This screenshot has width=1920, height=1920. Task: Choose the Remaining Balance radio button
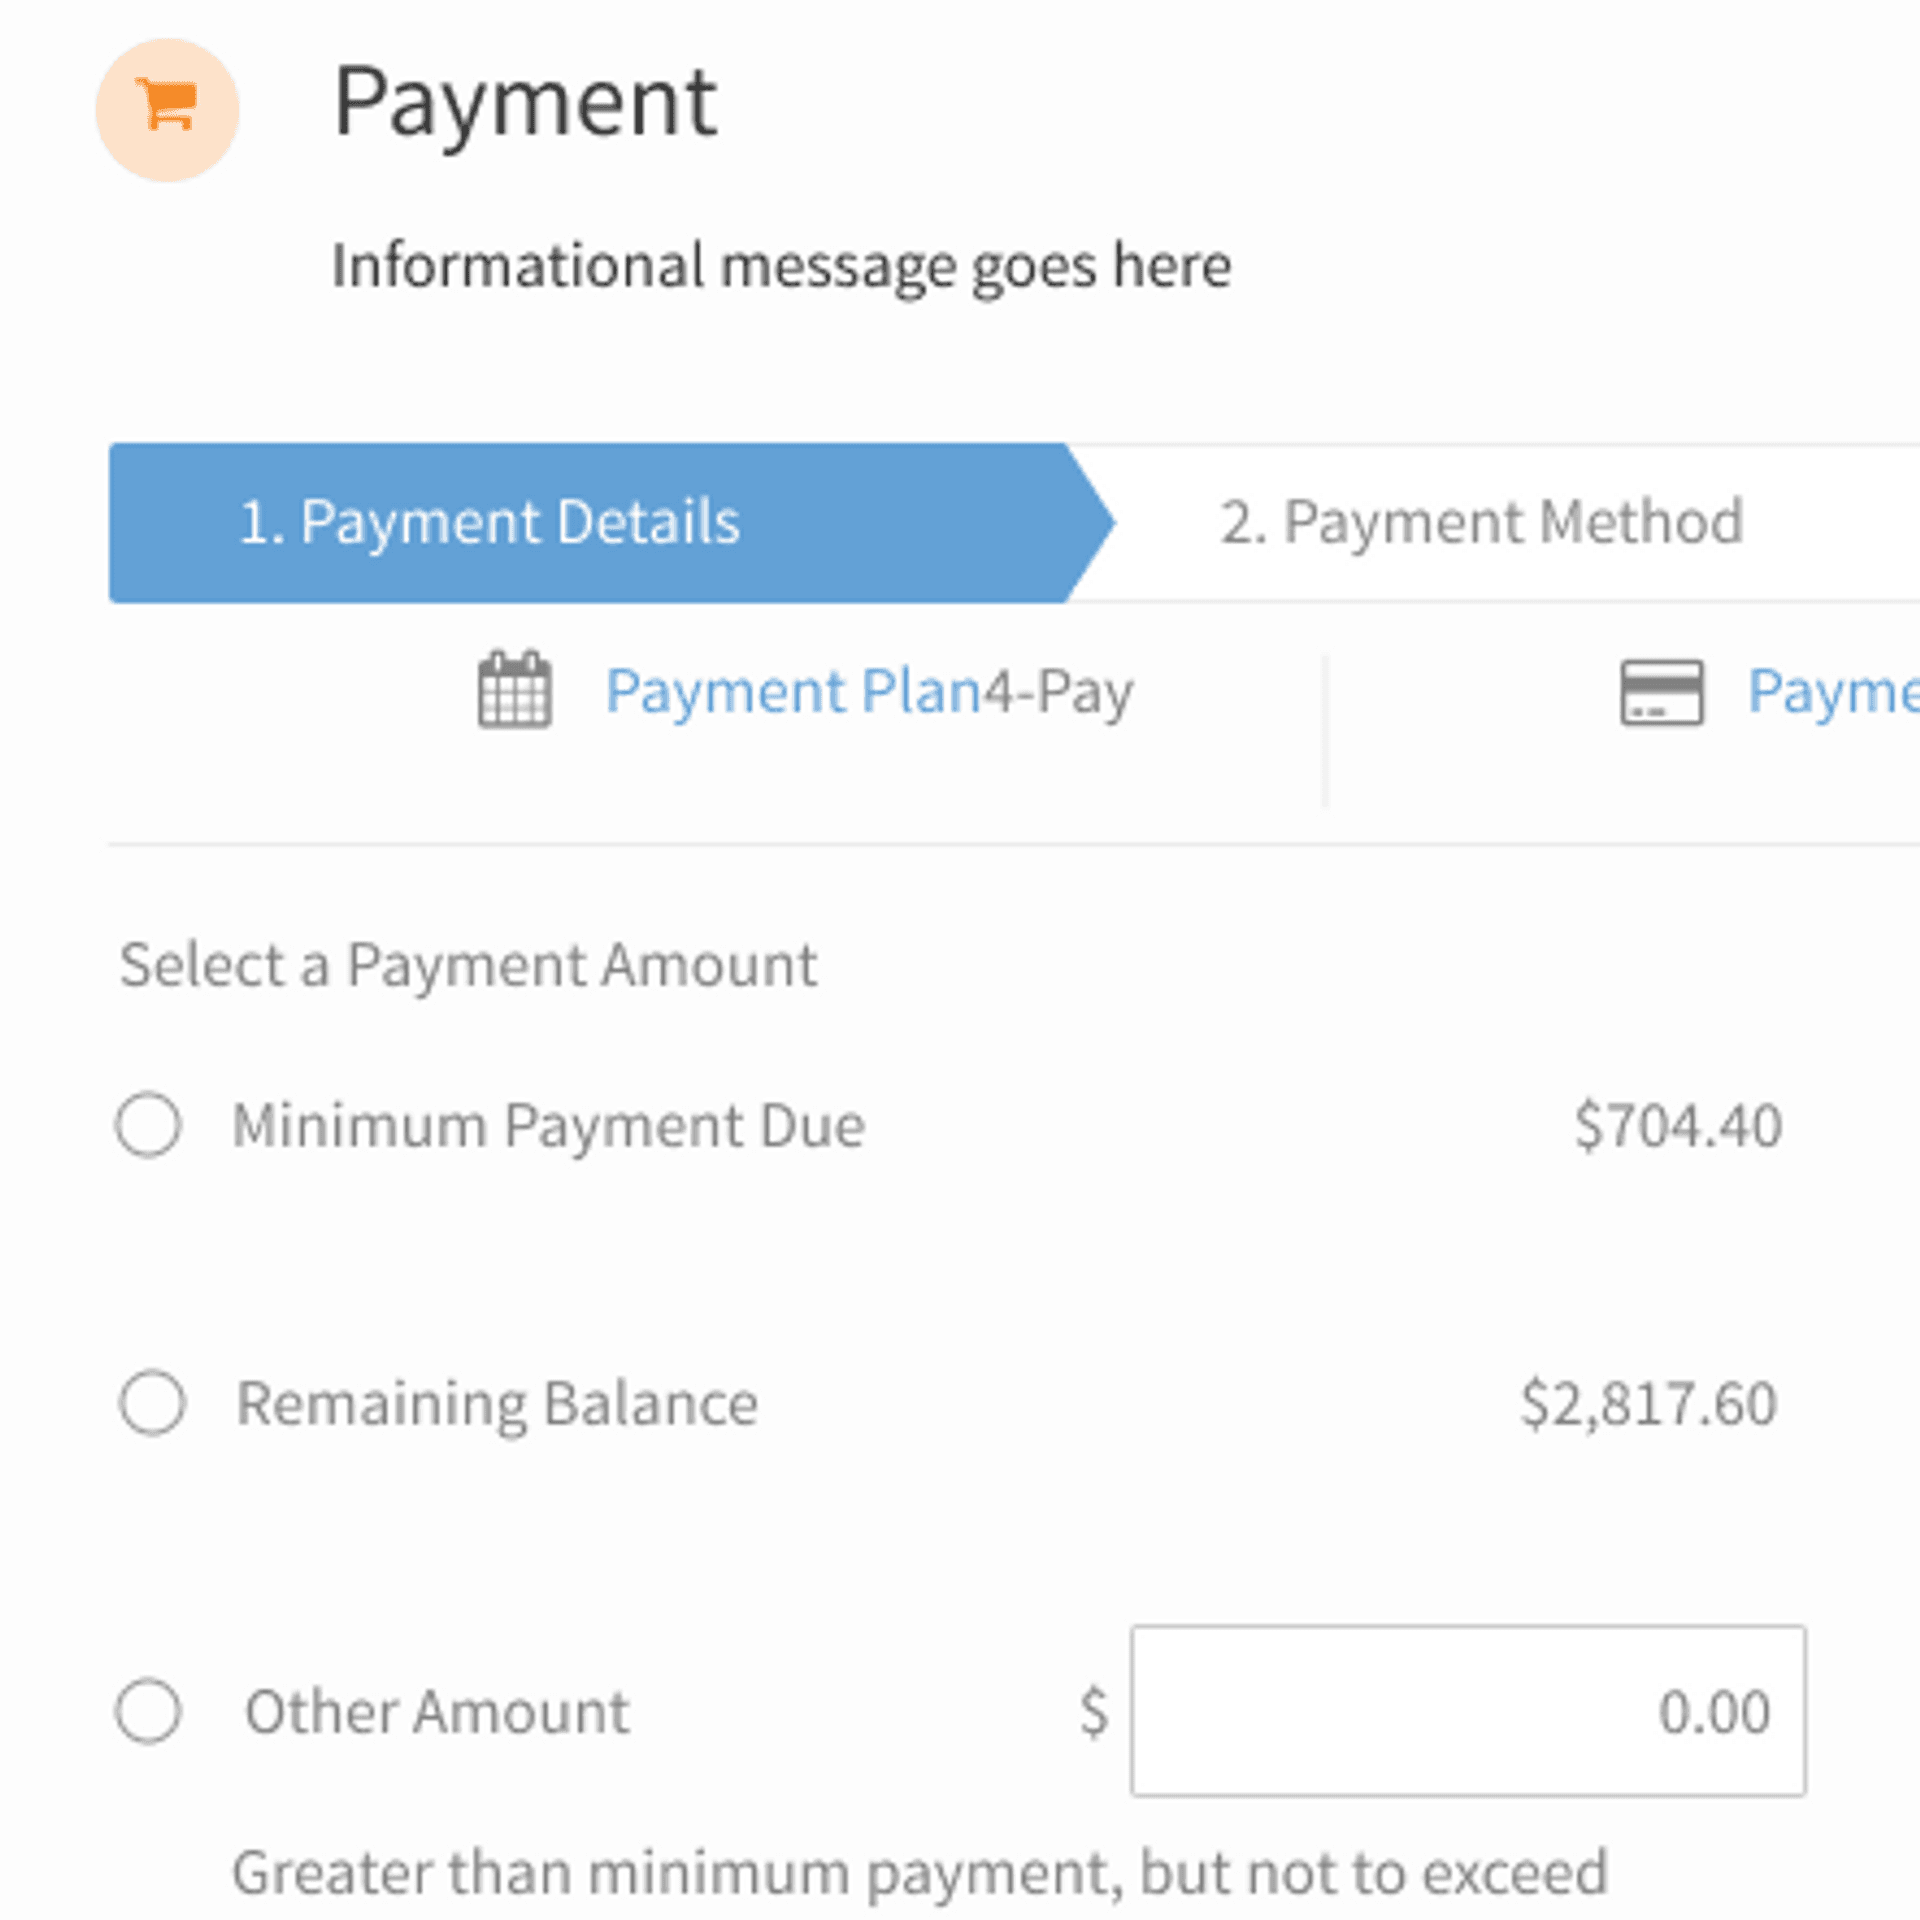pos(151,1402)
